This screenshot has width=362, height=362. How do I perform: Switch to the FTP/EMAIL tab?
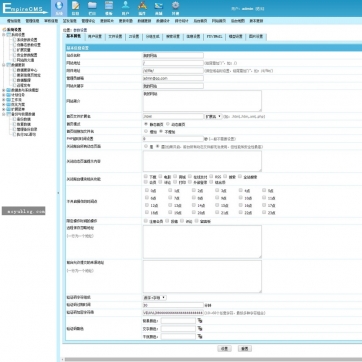click(214, 37)
